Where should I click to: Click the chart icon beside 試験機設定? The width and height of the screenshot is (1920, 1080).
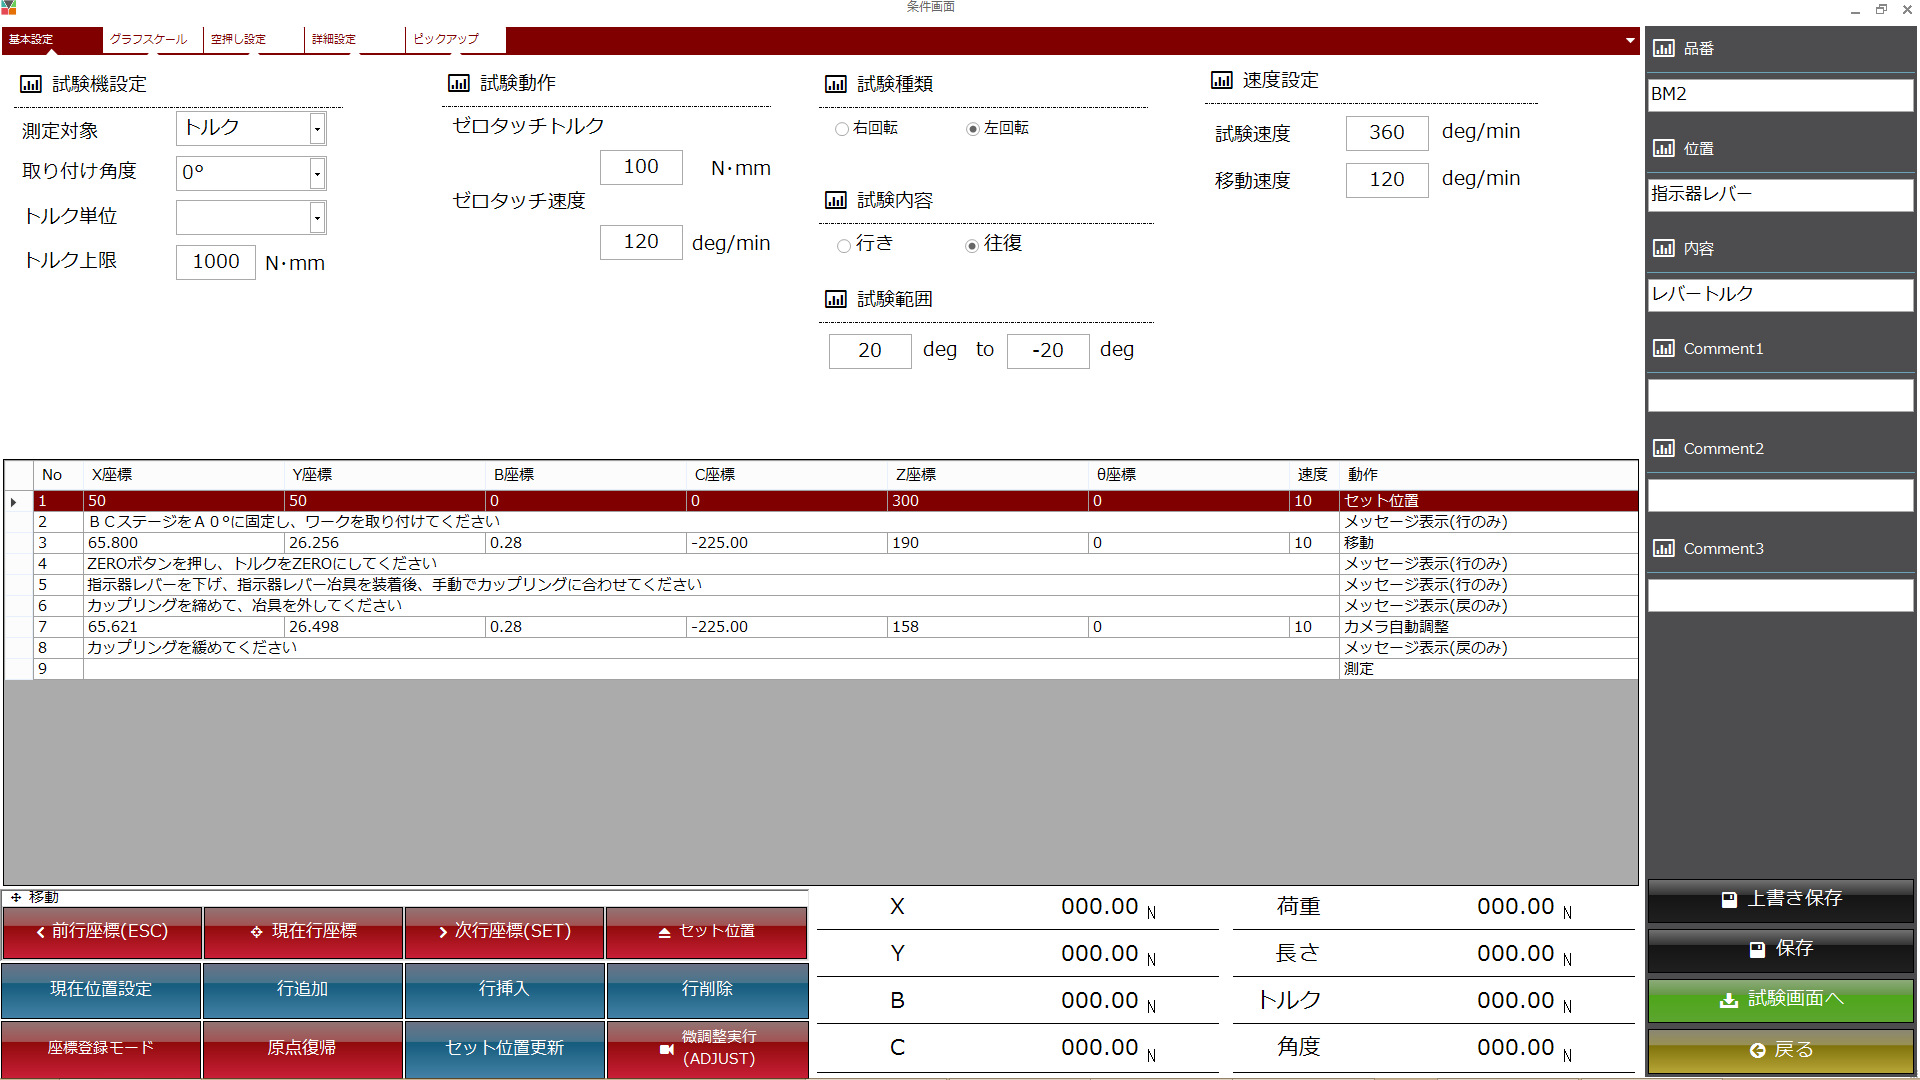(31, 85)
